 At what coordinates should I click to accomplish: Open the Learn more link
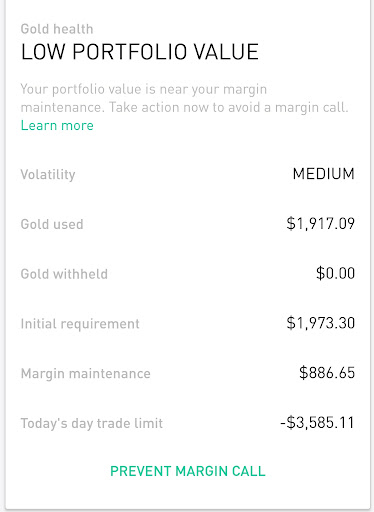pyautogui.click(x=57, y=126)
